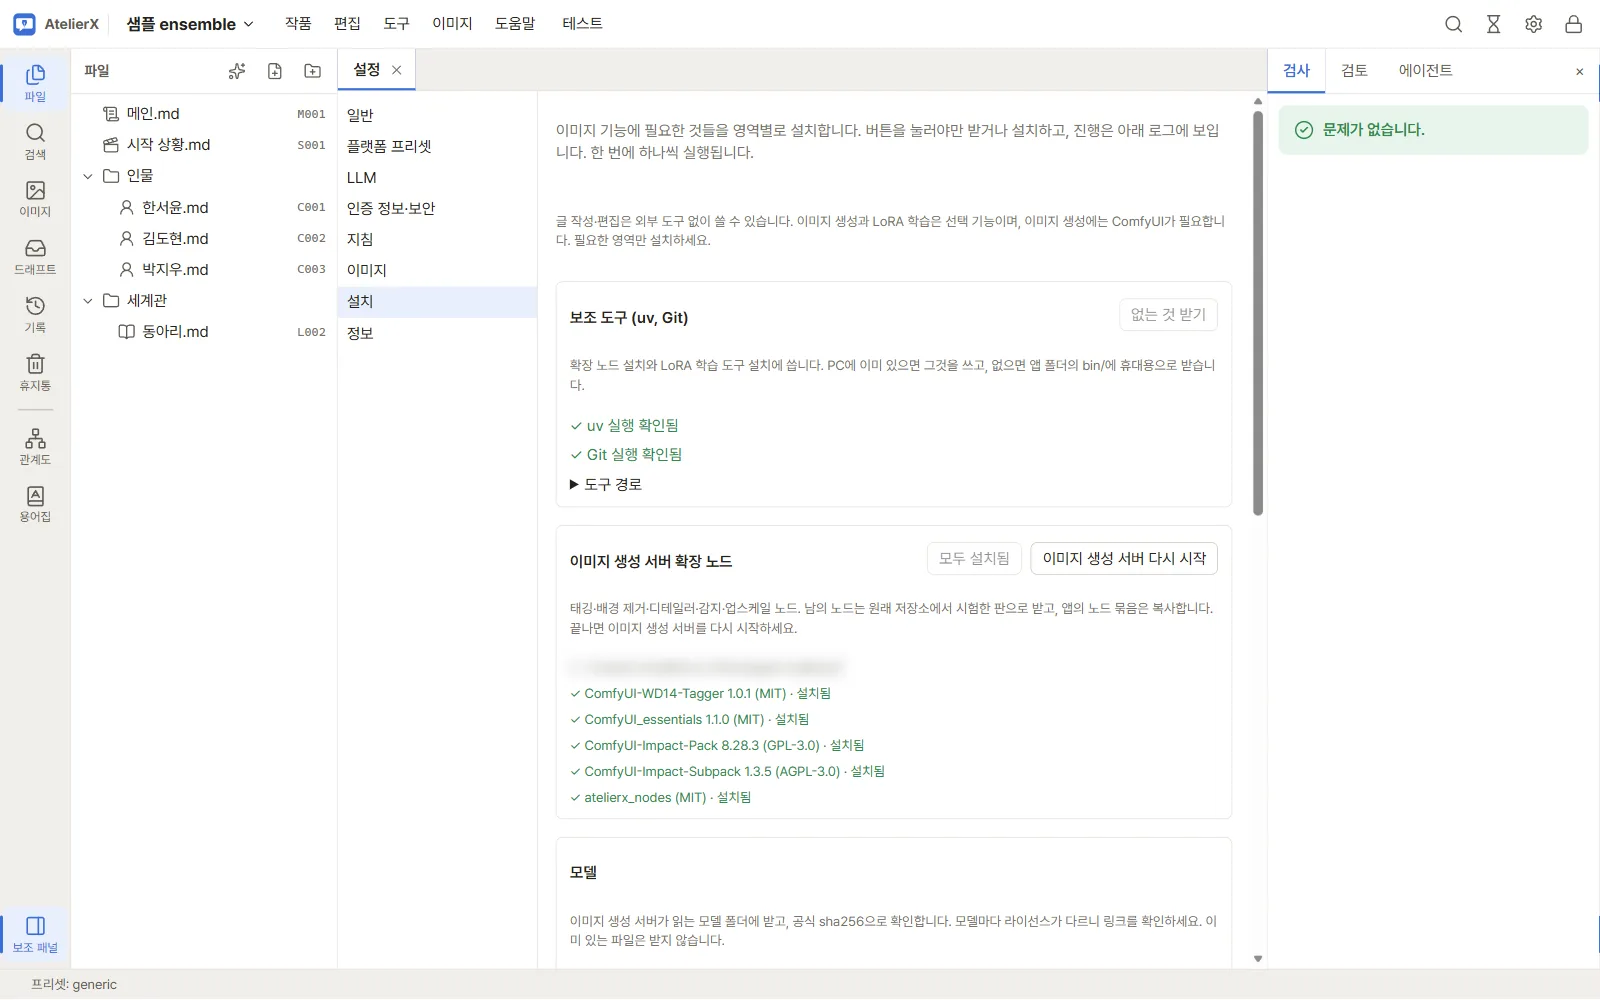1600x1000 pixels.
Task: Open the 테스트 menu
Action: click(582, 23)
